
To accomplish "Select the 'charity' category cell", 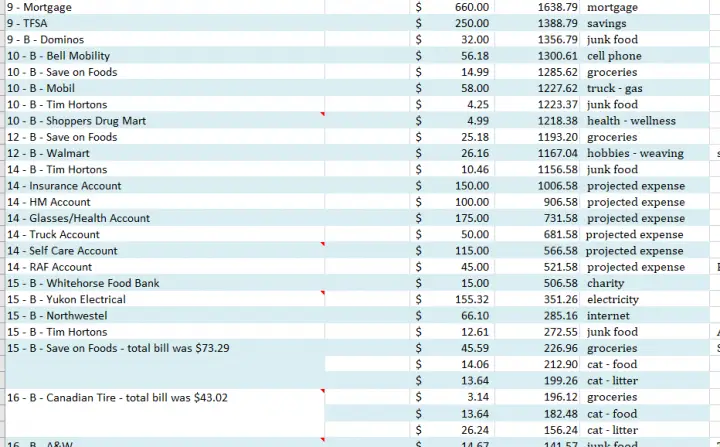I will [645, 283].
